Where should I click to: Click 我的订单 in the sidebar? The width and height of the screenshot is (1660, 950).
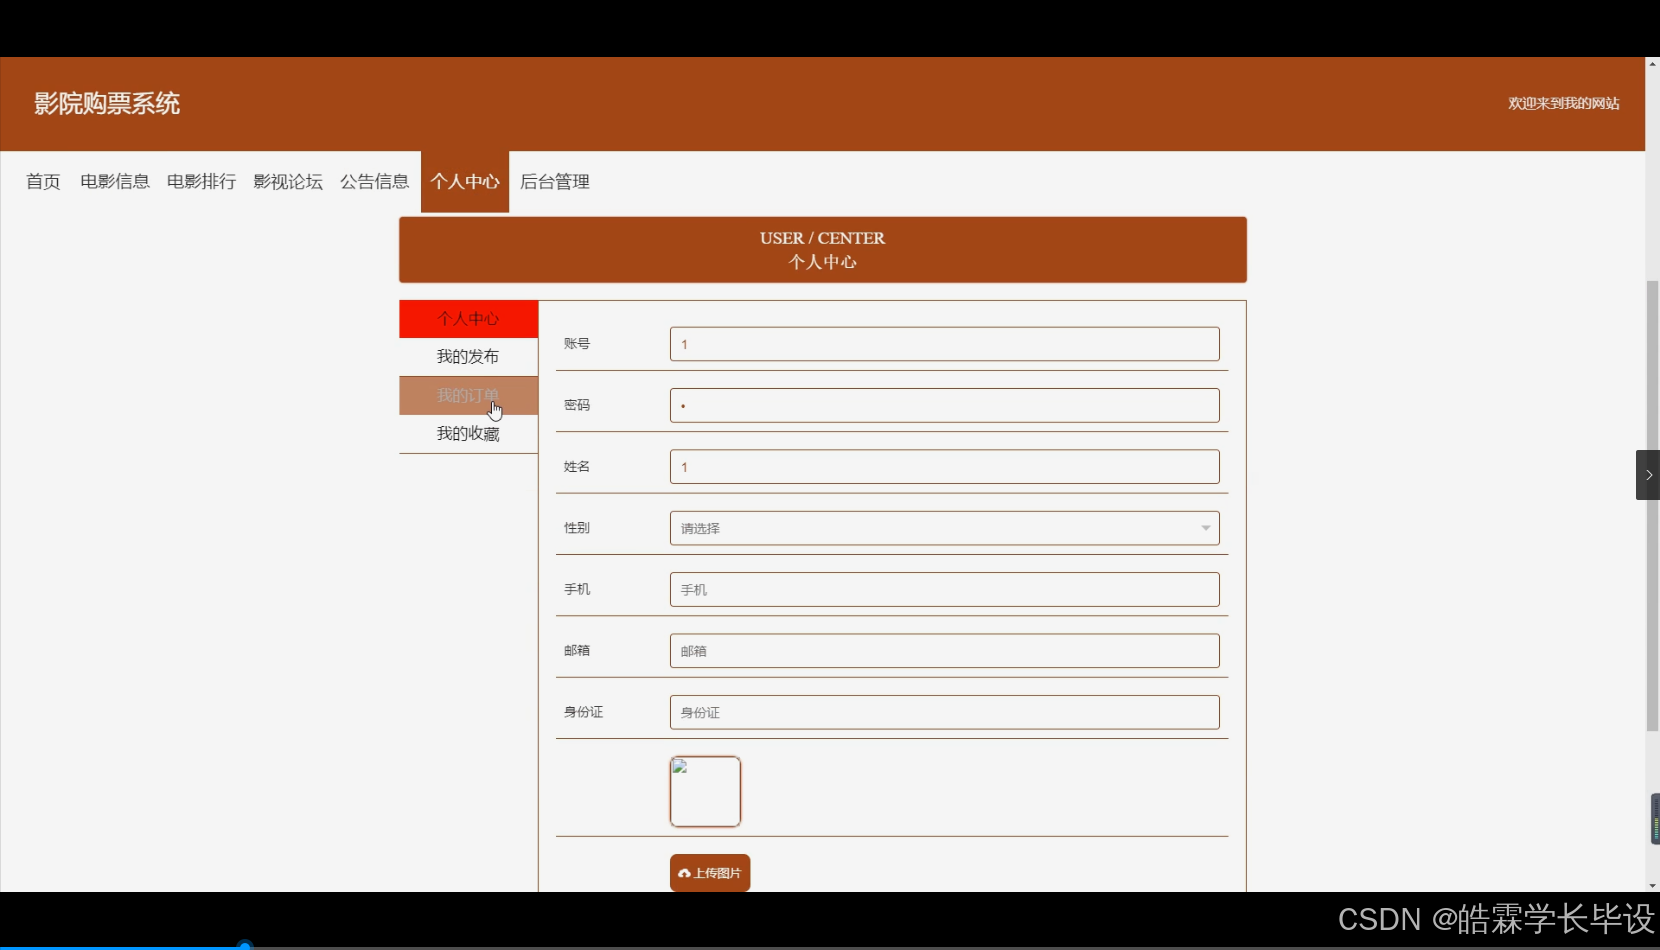tap(468, 394)
